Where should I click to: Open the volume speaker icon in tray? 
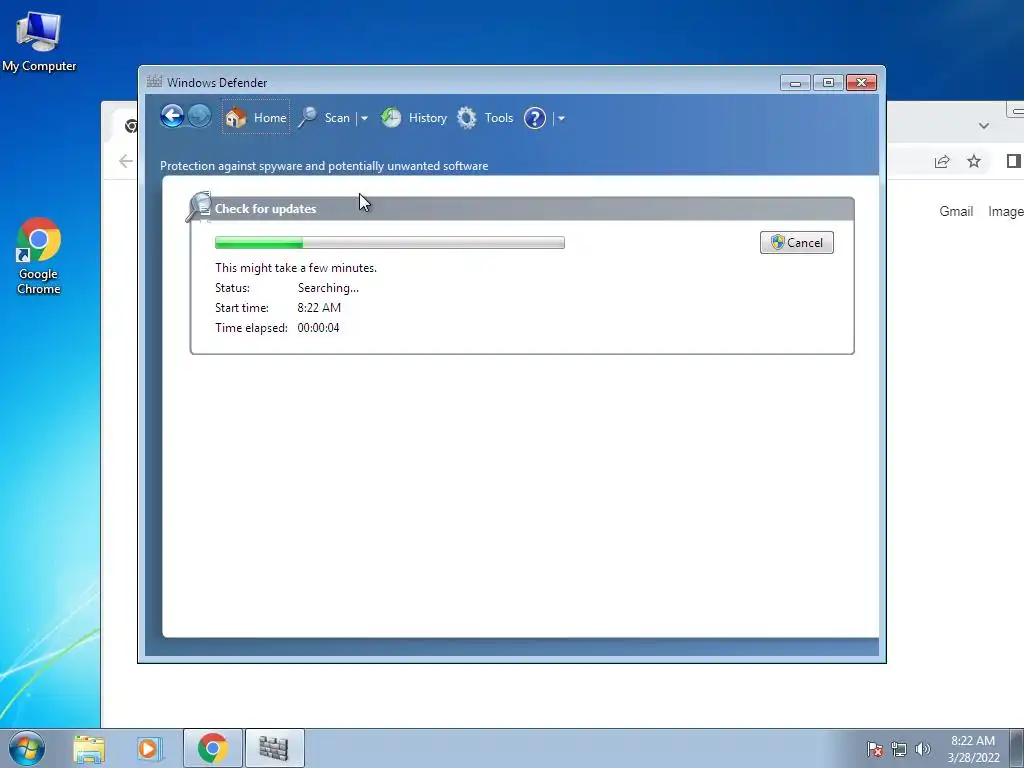coord(923,749)
